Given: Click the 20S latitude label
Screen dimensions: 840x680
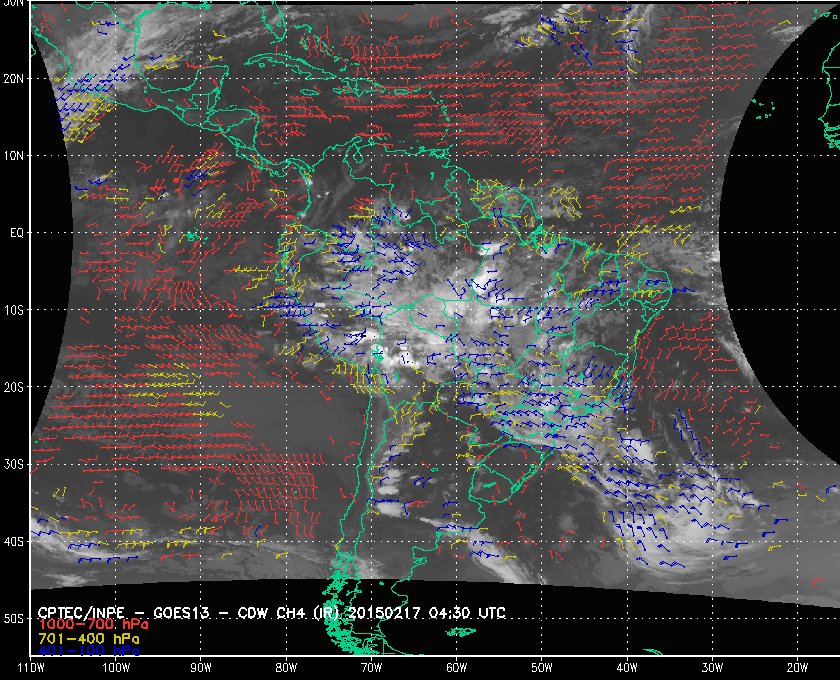Looking at the screenshot, I should 14,387.
